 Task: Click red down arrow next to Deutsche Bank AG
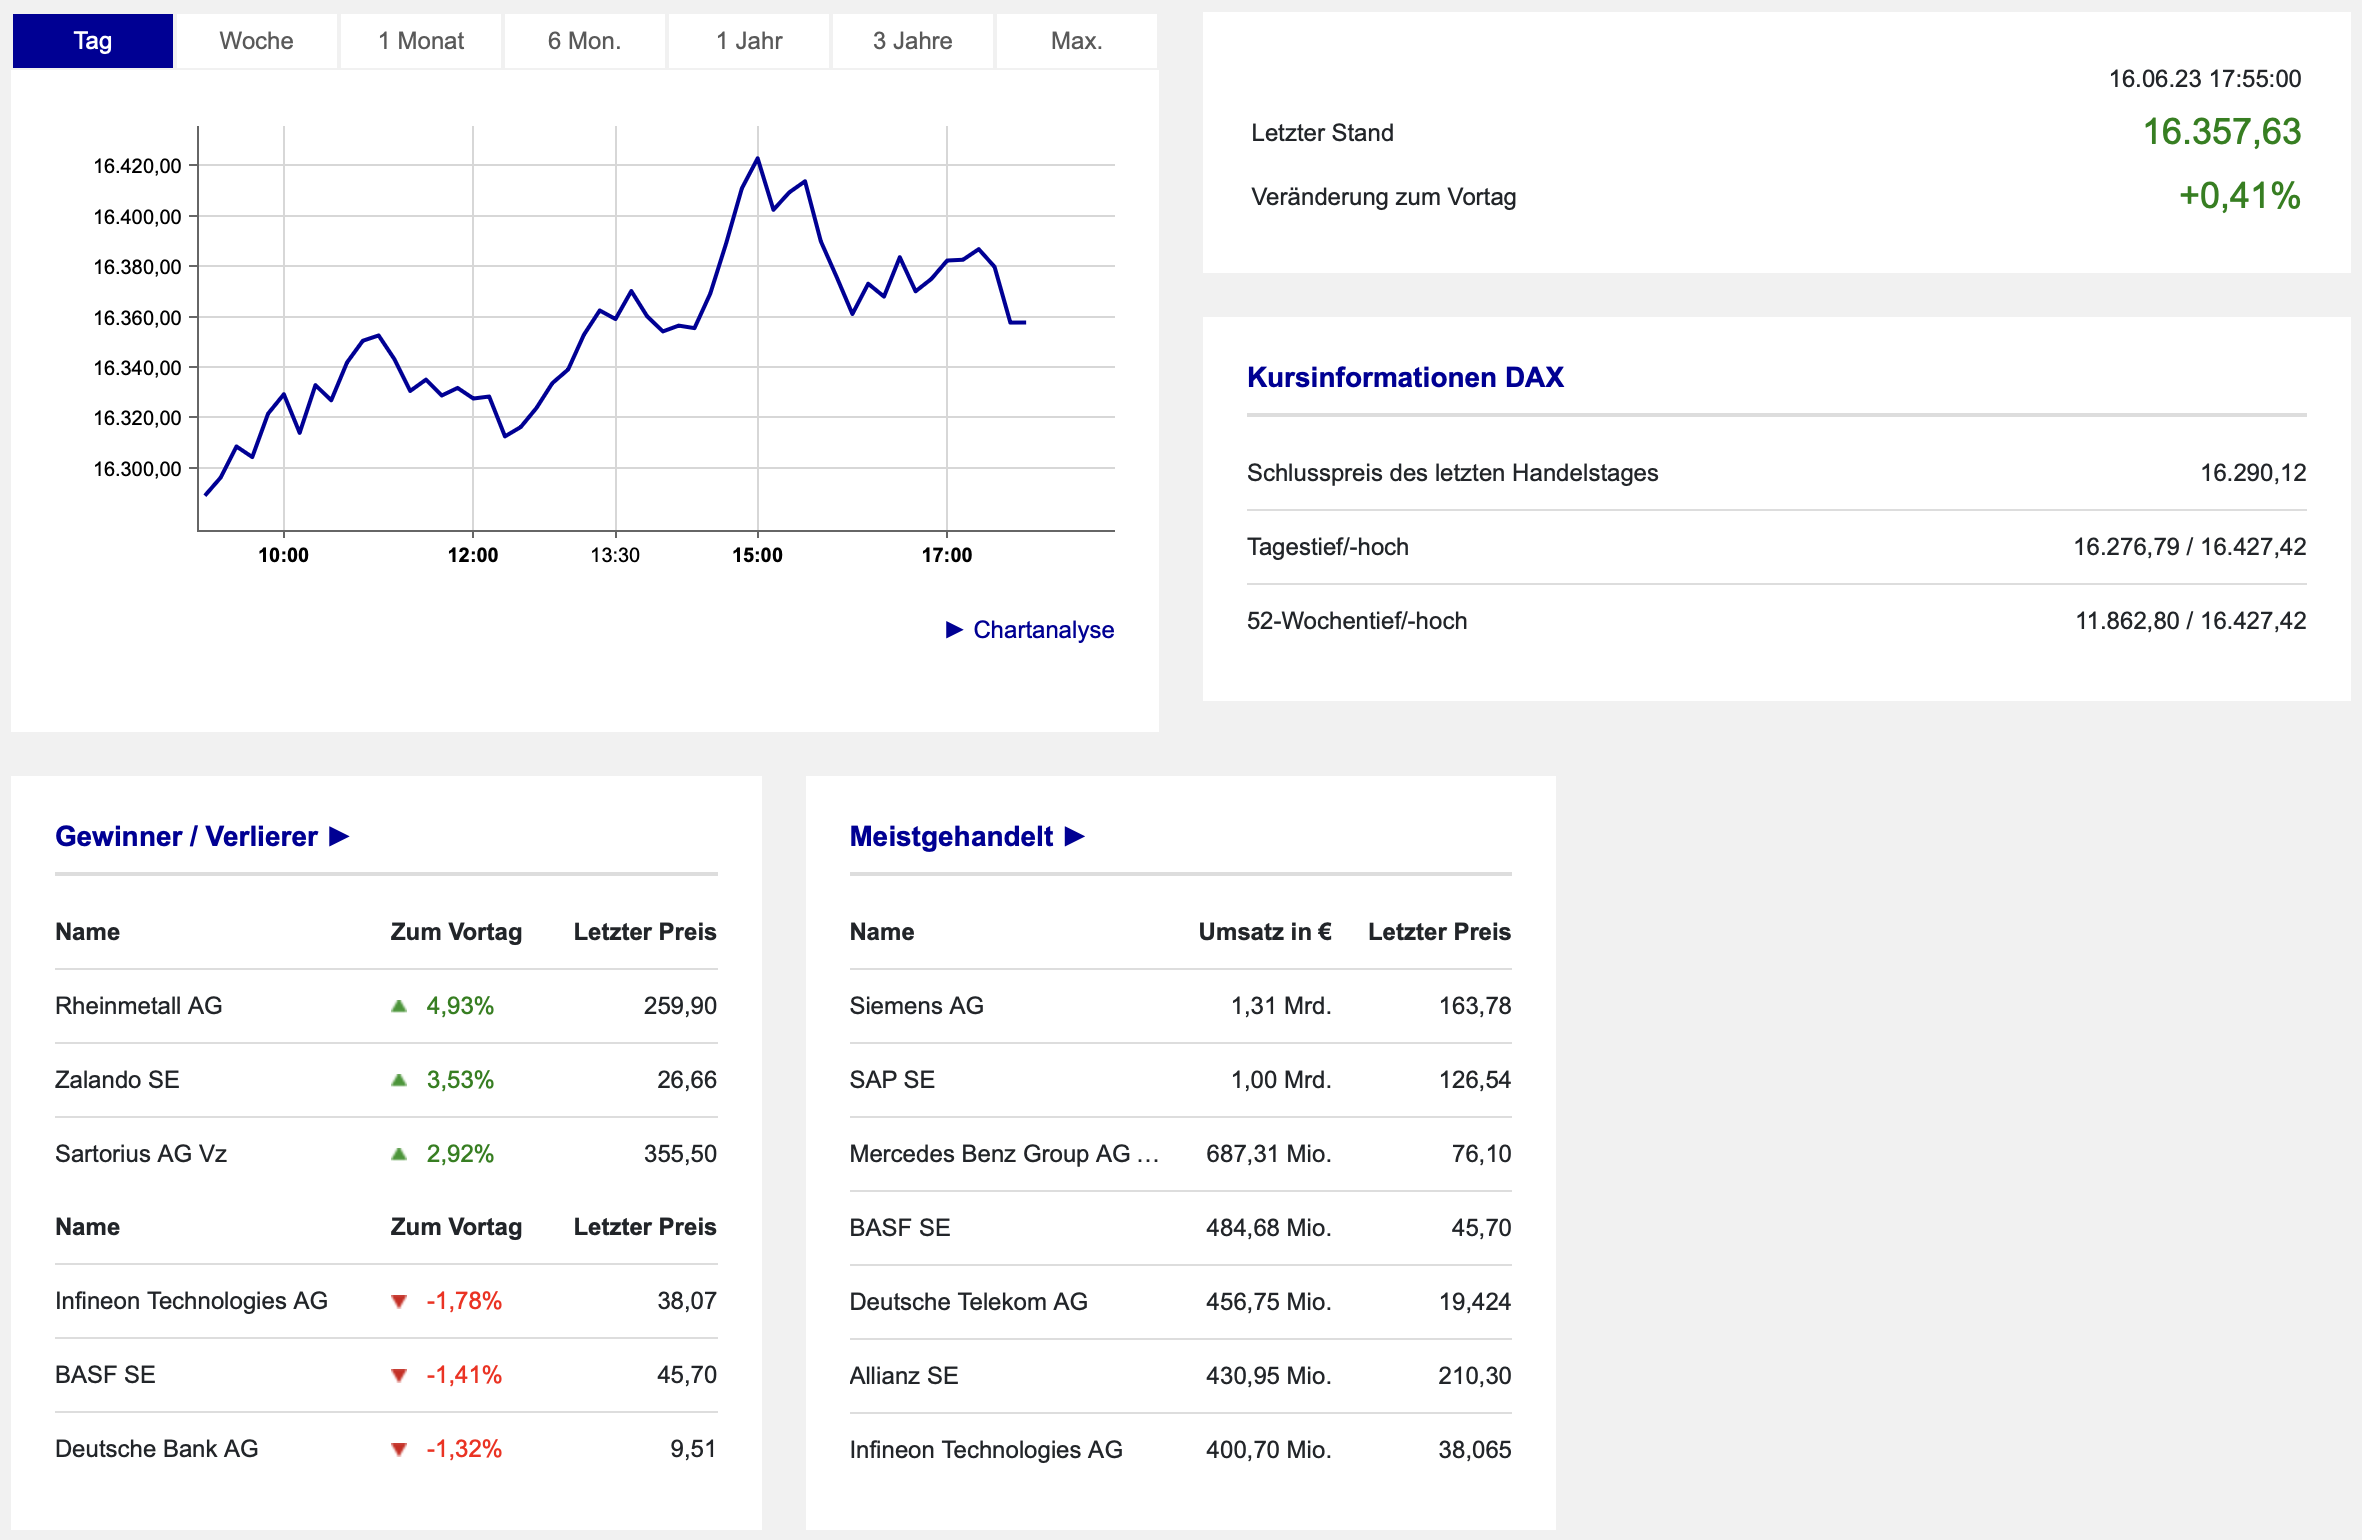[x=399, y=1449]
